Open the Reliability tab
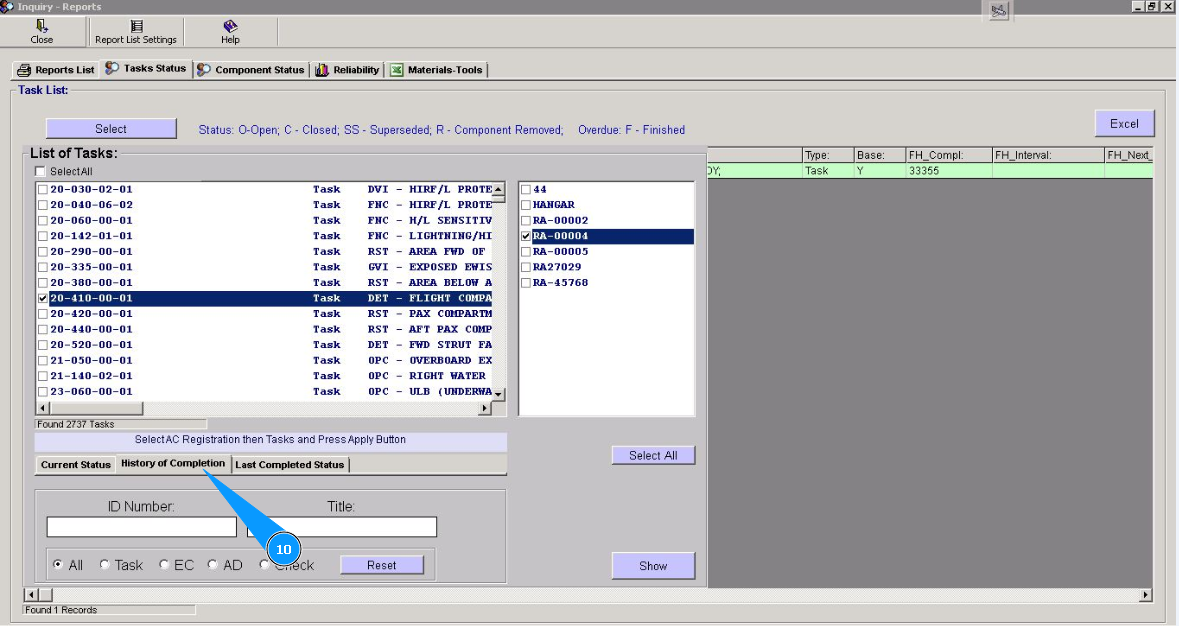The height and width of the screenshot is (626, 1179). click(x=347, y=70)
